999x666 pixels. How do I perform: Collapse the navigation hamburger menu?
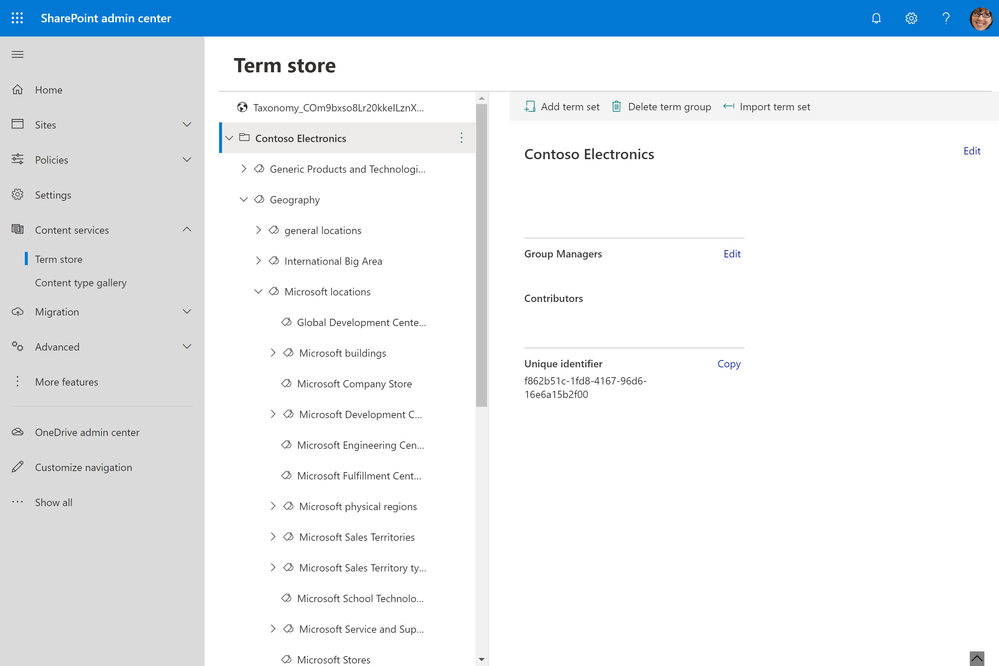click(x=17, y=54)
